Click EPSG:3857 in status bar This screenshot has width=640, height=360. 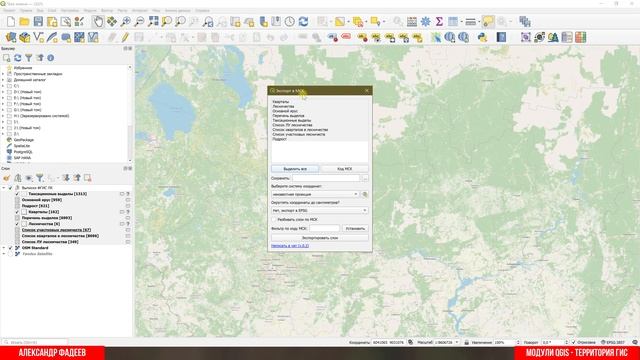click(613, 342)
